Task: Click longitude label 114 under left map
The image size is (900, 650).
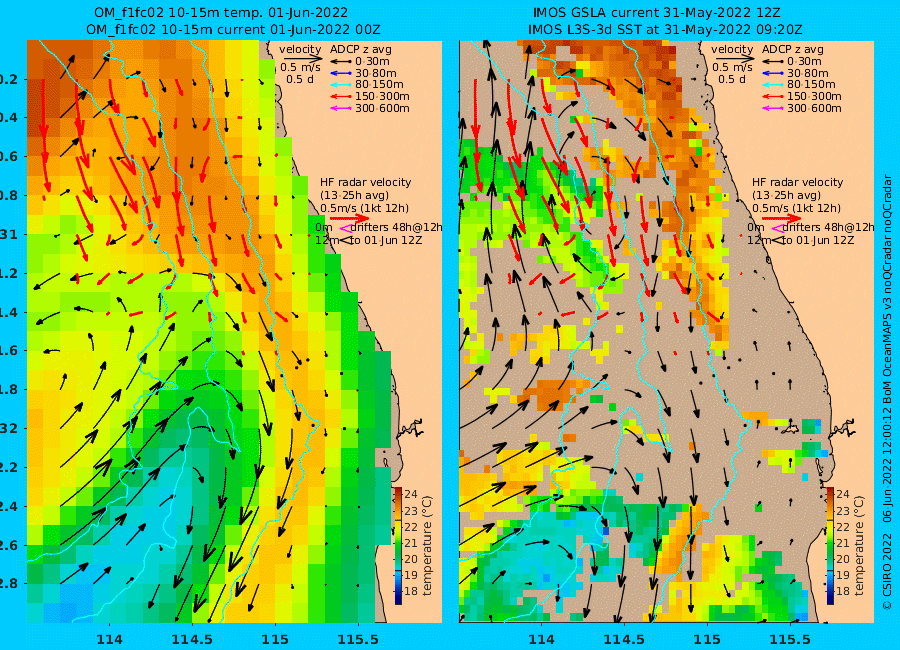Action: 109,639
